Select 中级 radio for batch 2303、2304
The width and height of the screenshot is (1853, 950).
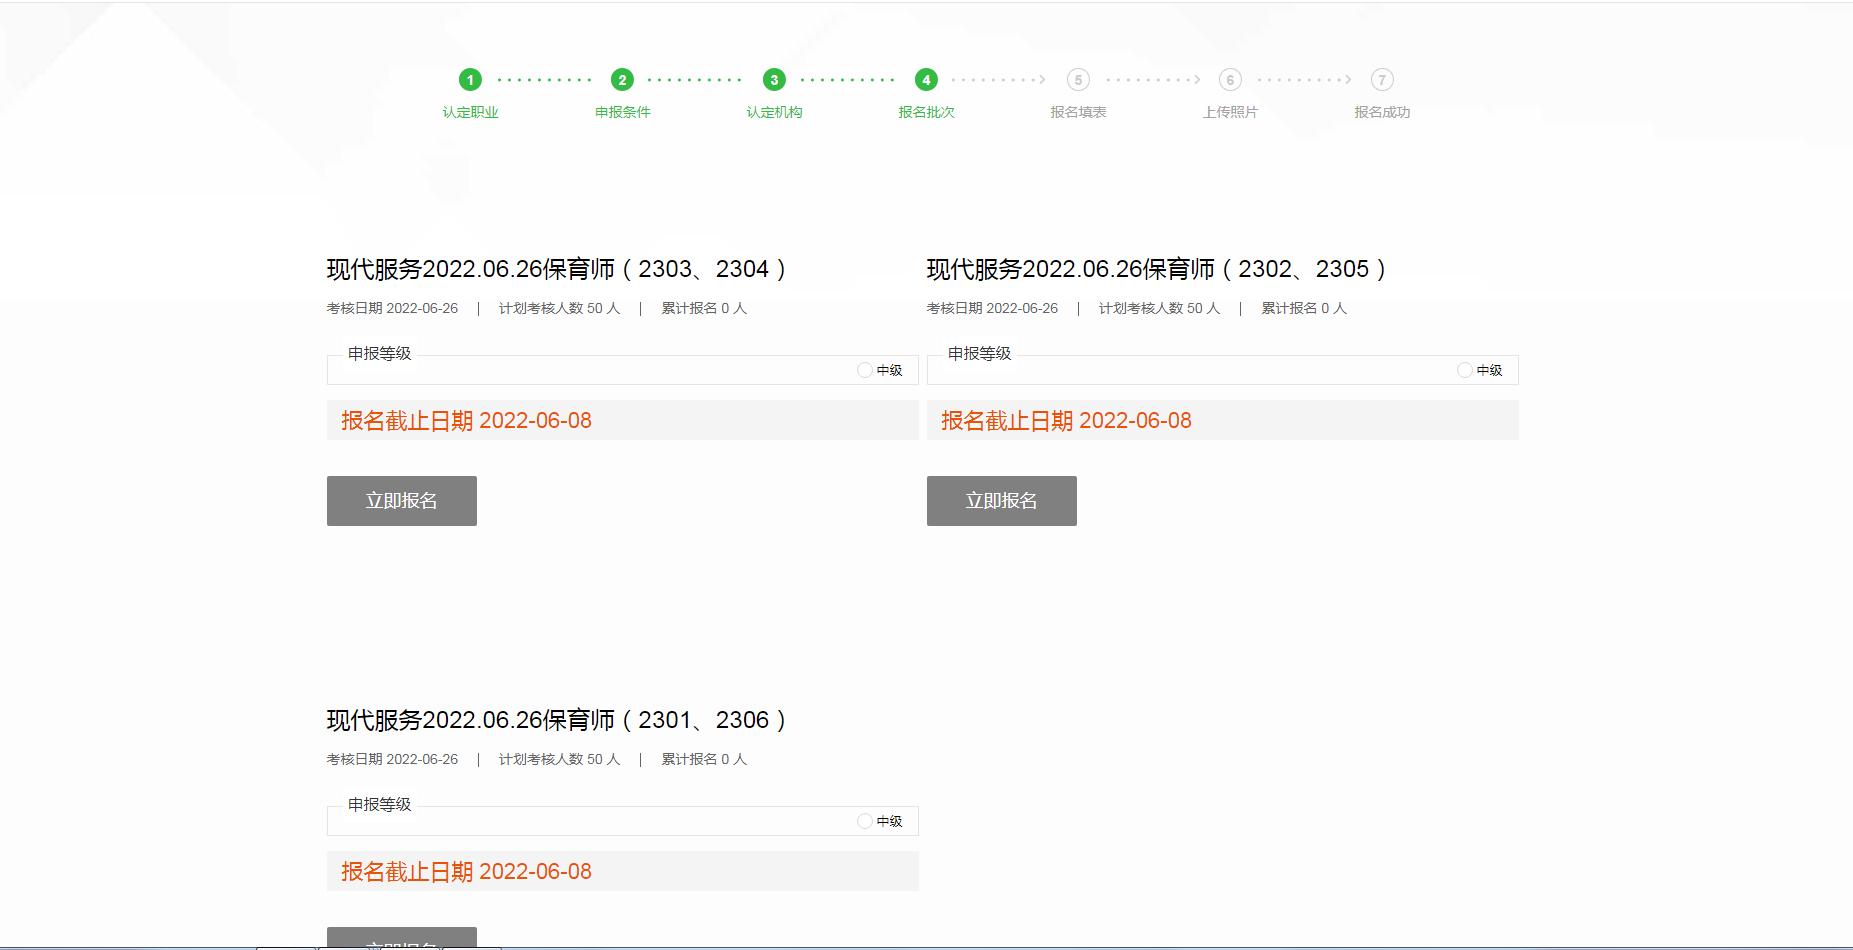(x=865, y=370)
